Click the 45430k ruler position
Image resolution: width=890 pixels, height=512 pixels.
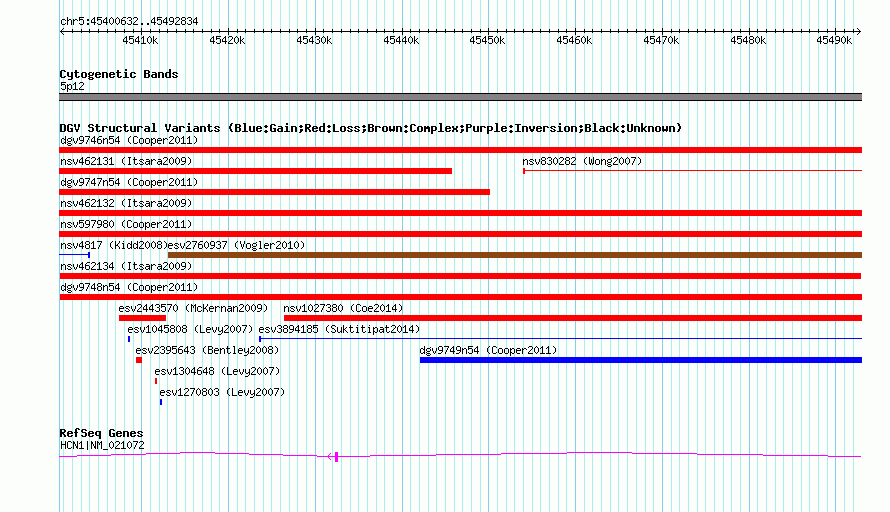(x=314, y=40)
